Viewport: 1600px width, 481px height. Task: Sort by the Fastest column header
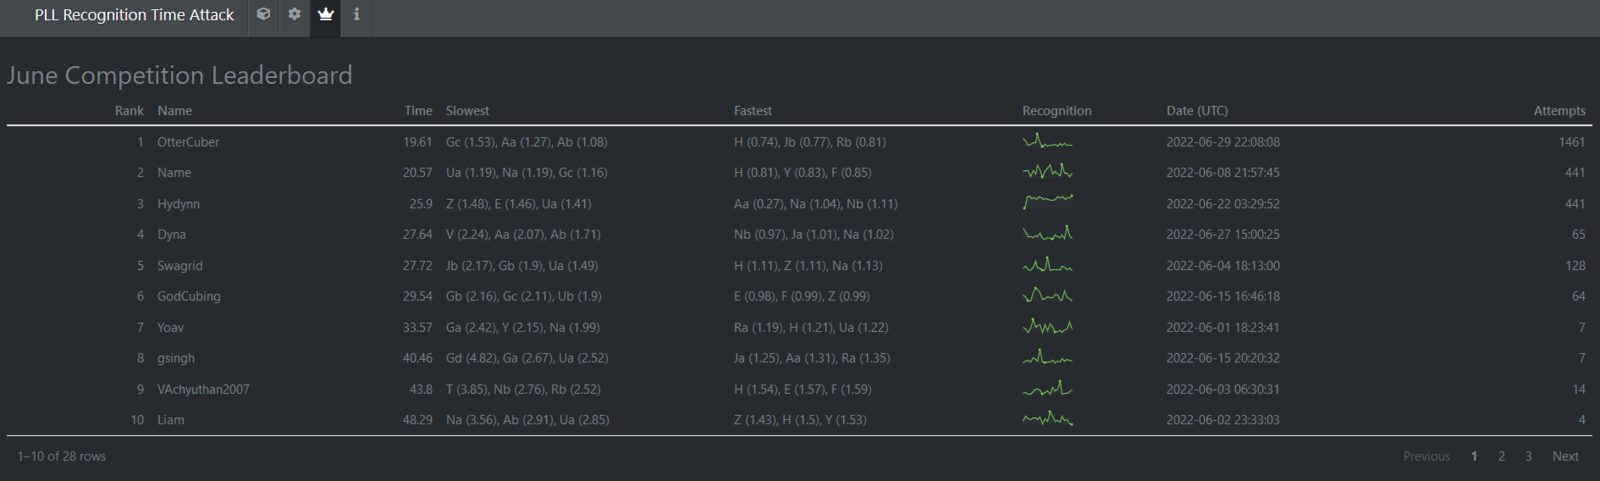pos(753,111)
